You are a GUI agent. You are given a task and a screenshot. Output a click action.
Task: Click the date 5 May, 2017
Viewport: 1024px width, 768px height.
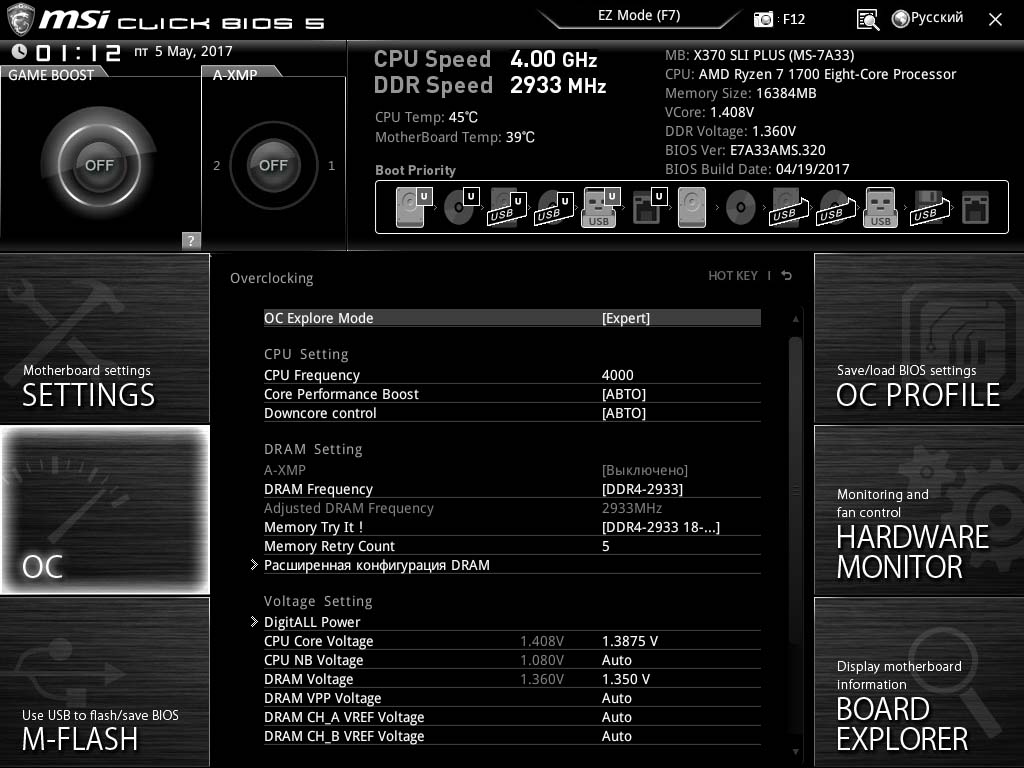point(193,52)
